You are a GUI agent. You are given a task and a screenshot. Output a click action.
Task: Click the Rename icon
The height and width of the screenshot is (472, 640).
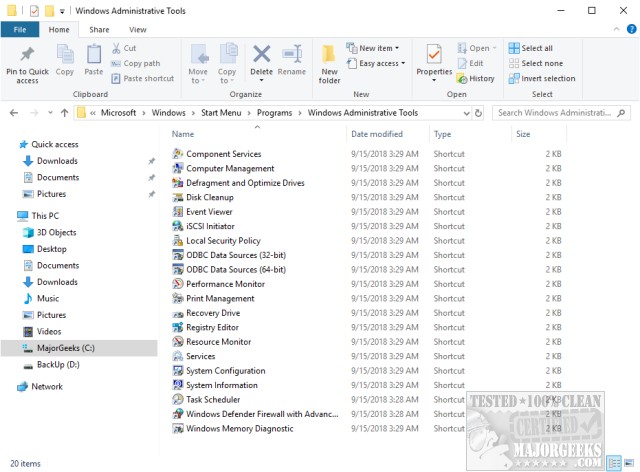pyautogui.click(x=292, y=54)
